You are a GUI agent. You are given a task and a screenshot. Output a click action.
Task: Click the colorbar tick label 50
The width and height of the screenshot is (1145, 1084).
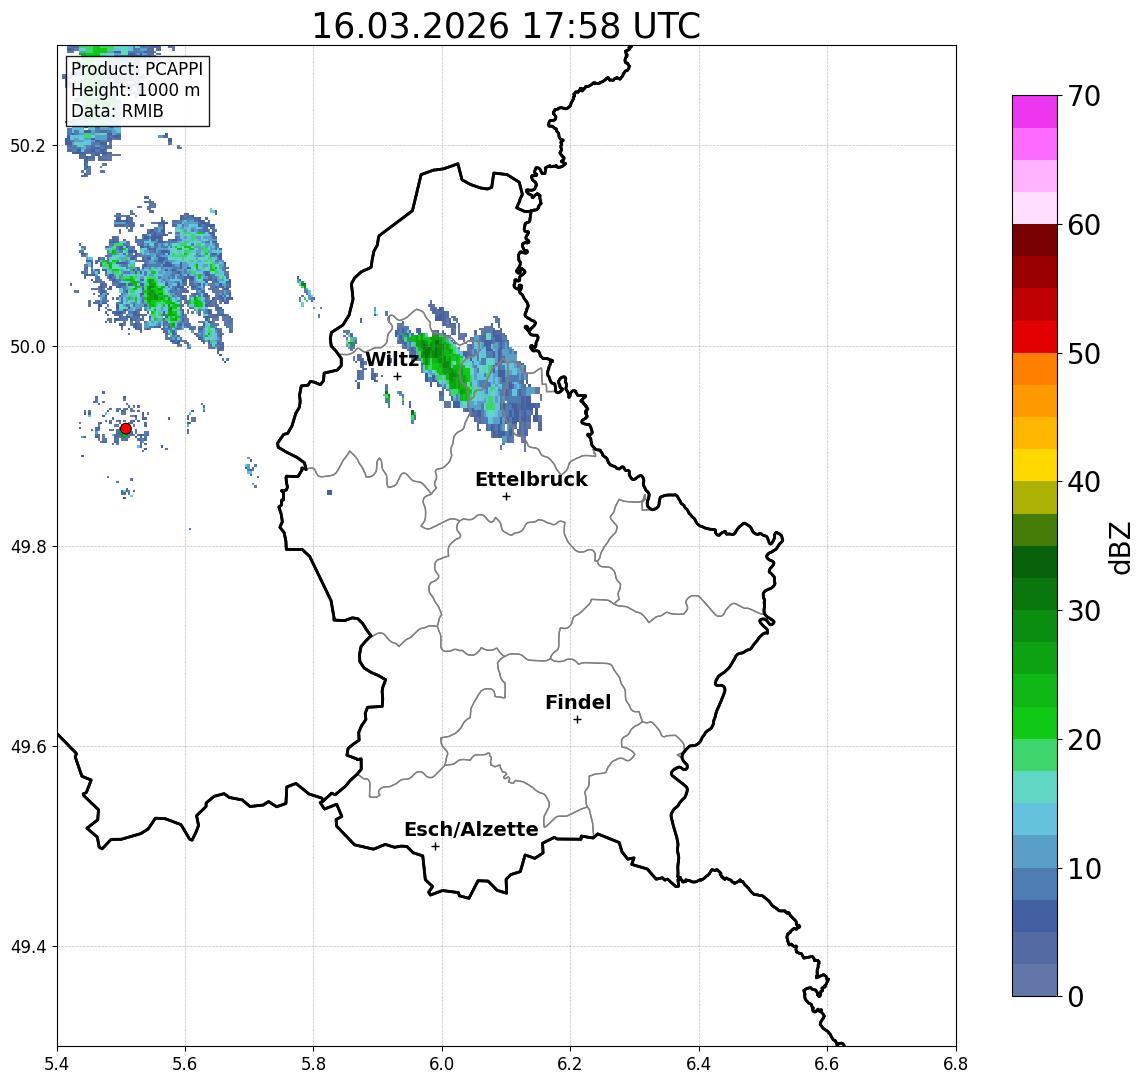(1084, 354)
